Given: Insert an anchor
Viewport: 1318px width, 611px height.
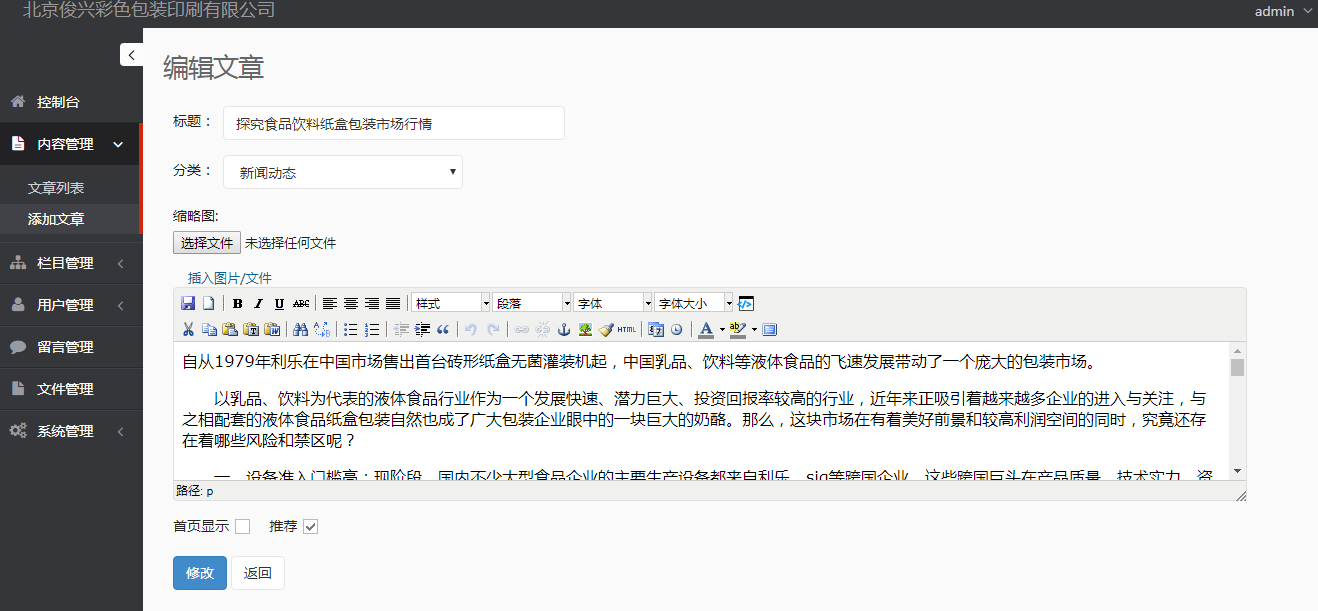Looking at the screenshot, I should click(x=564, y=329).
